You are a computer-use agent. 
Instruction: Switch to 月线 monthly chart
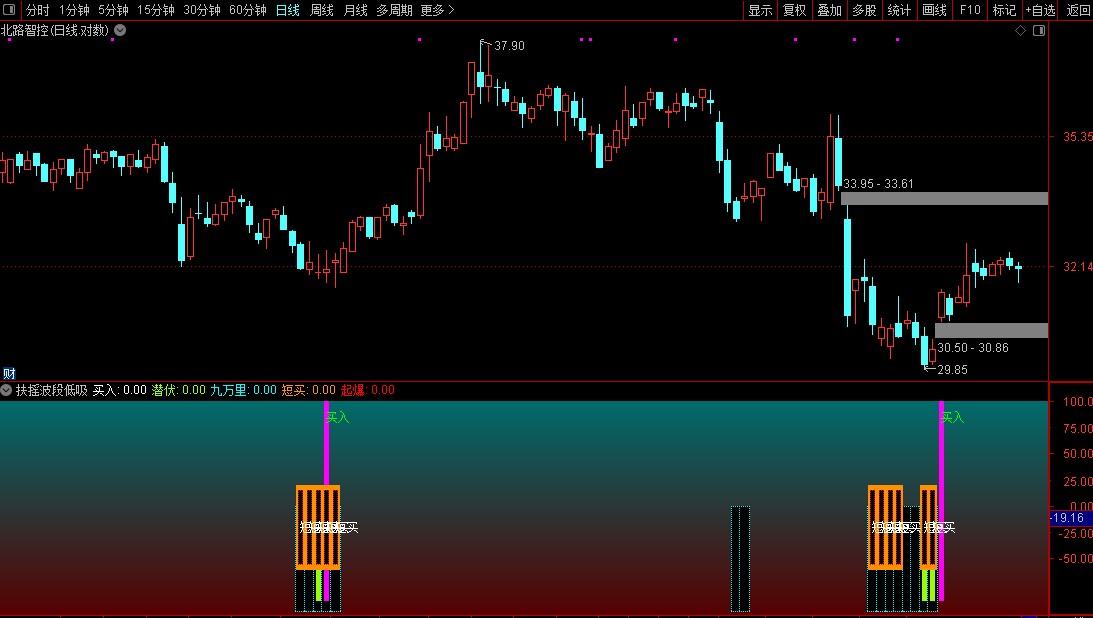(x=356, y=10)
